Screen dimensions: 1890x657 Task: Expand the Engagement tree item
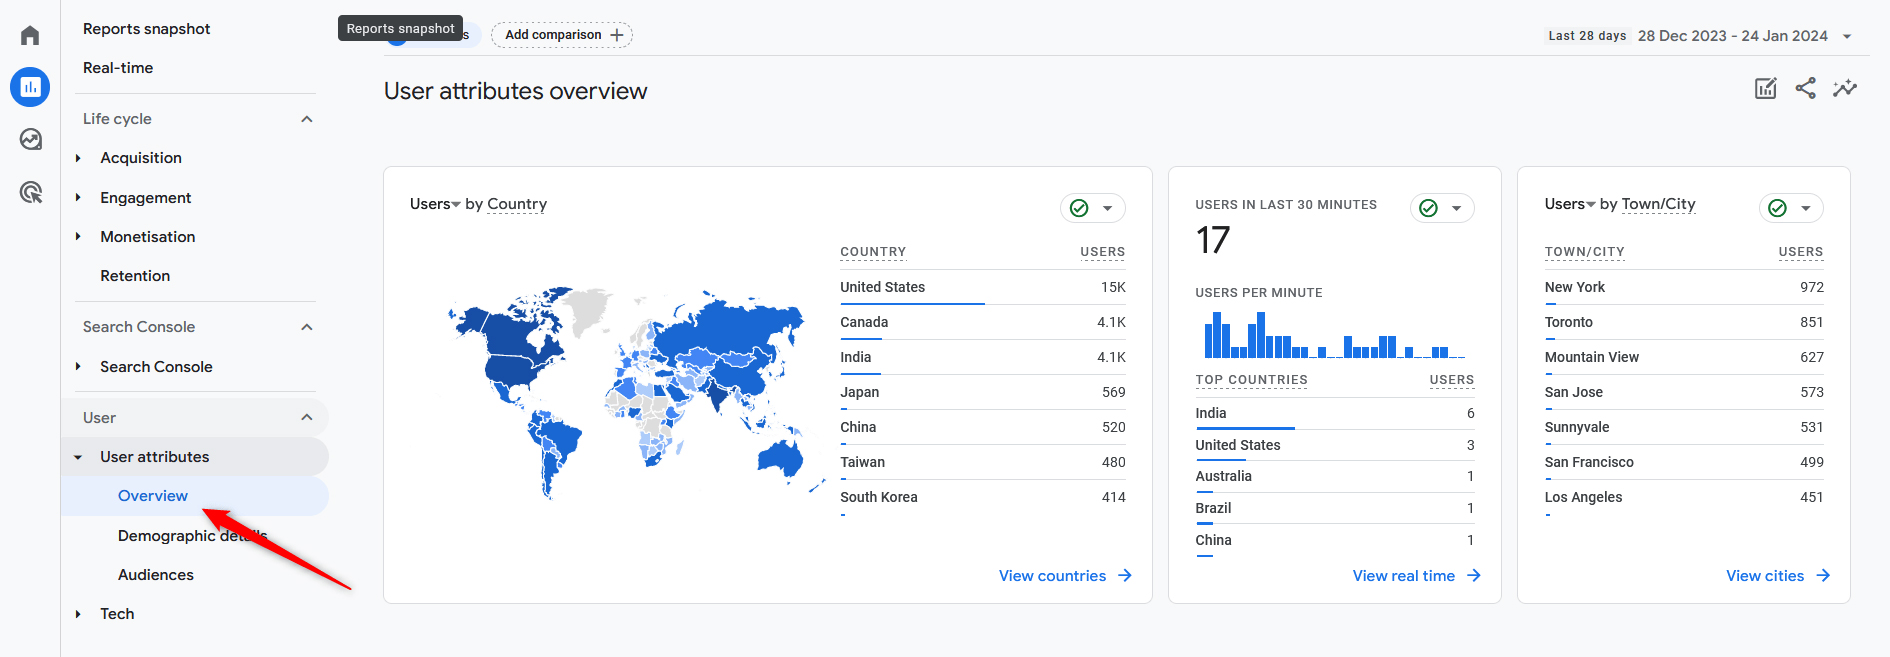[78, 198]
